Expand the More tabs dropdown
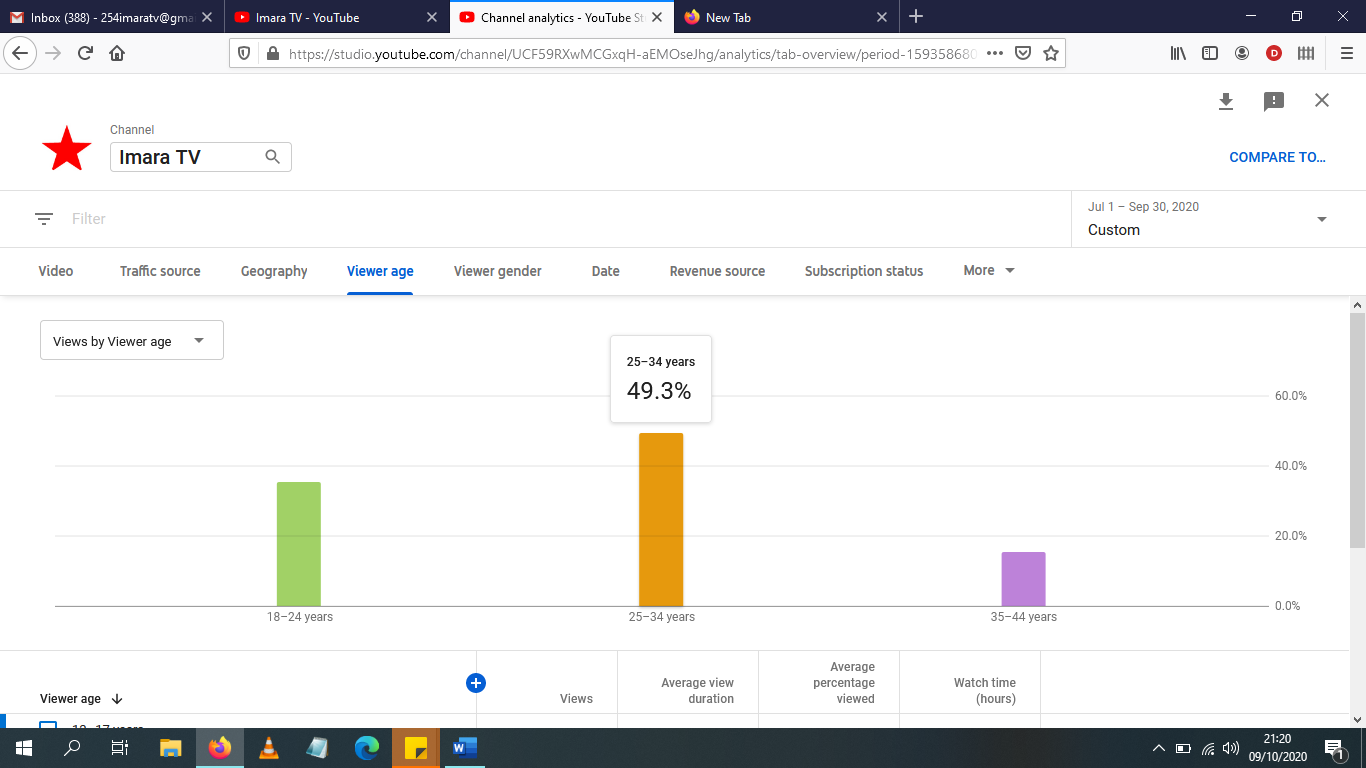This screenshot has width=1366, height=768. 989,271
